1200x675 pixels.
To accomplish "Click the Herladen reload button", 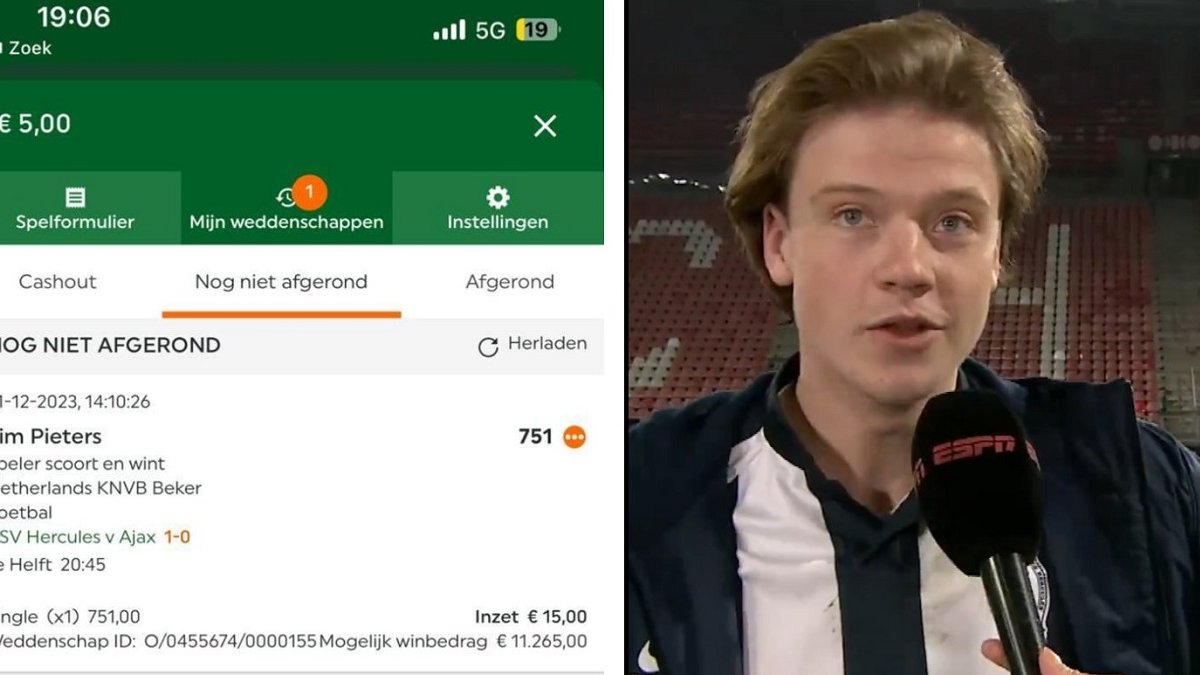I will point(532,345).
